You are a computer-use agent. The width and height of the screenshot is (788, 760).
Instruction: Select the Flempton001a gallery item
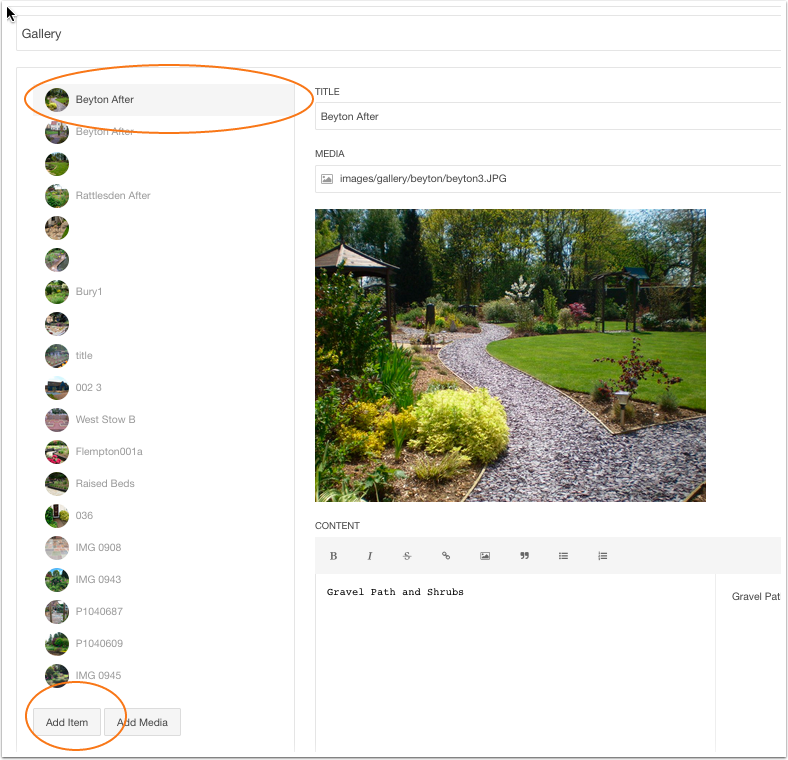[x=163, y=451]
